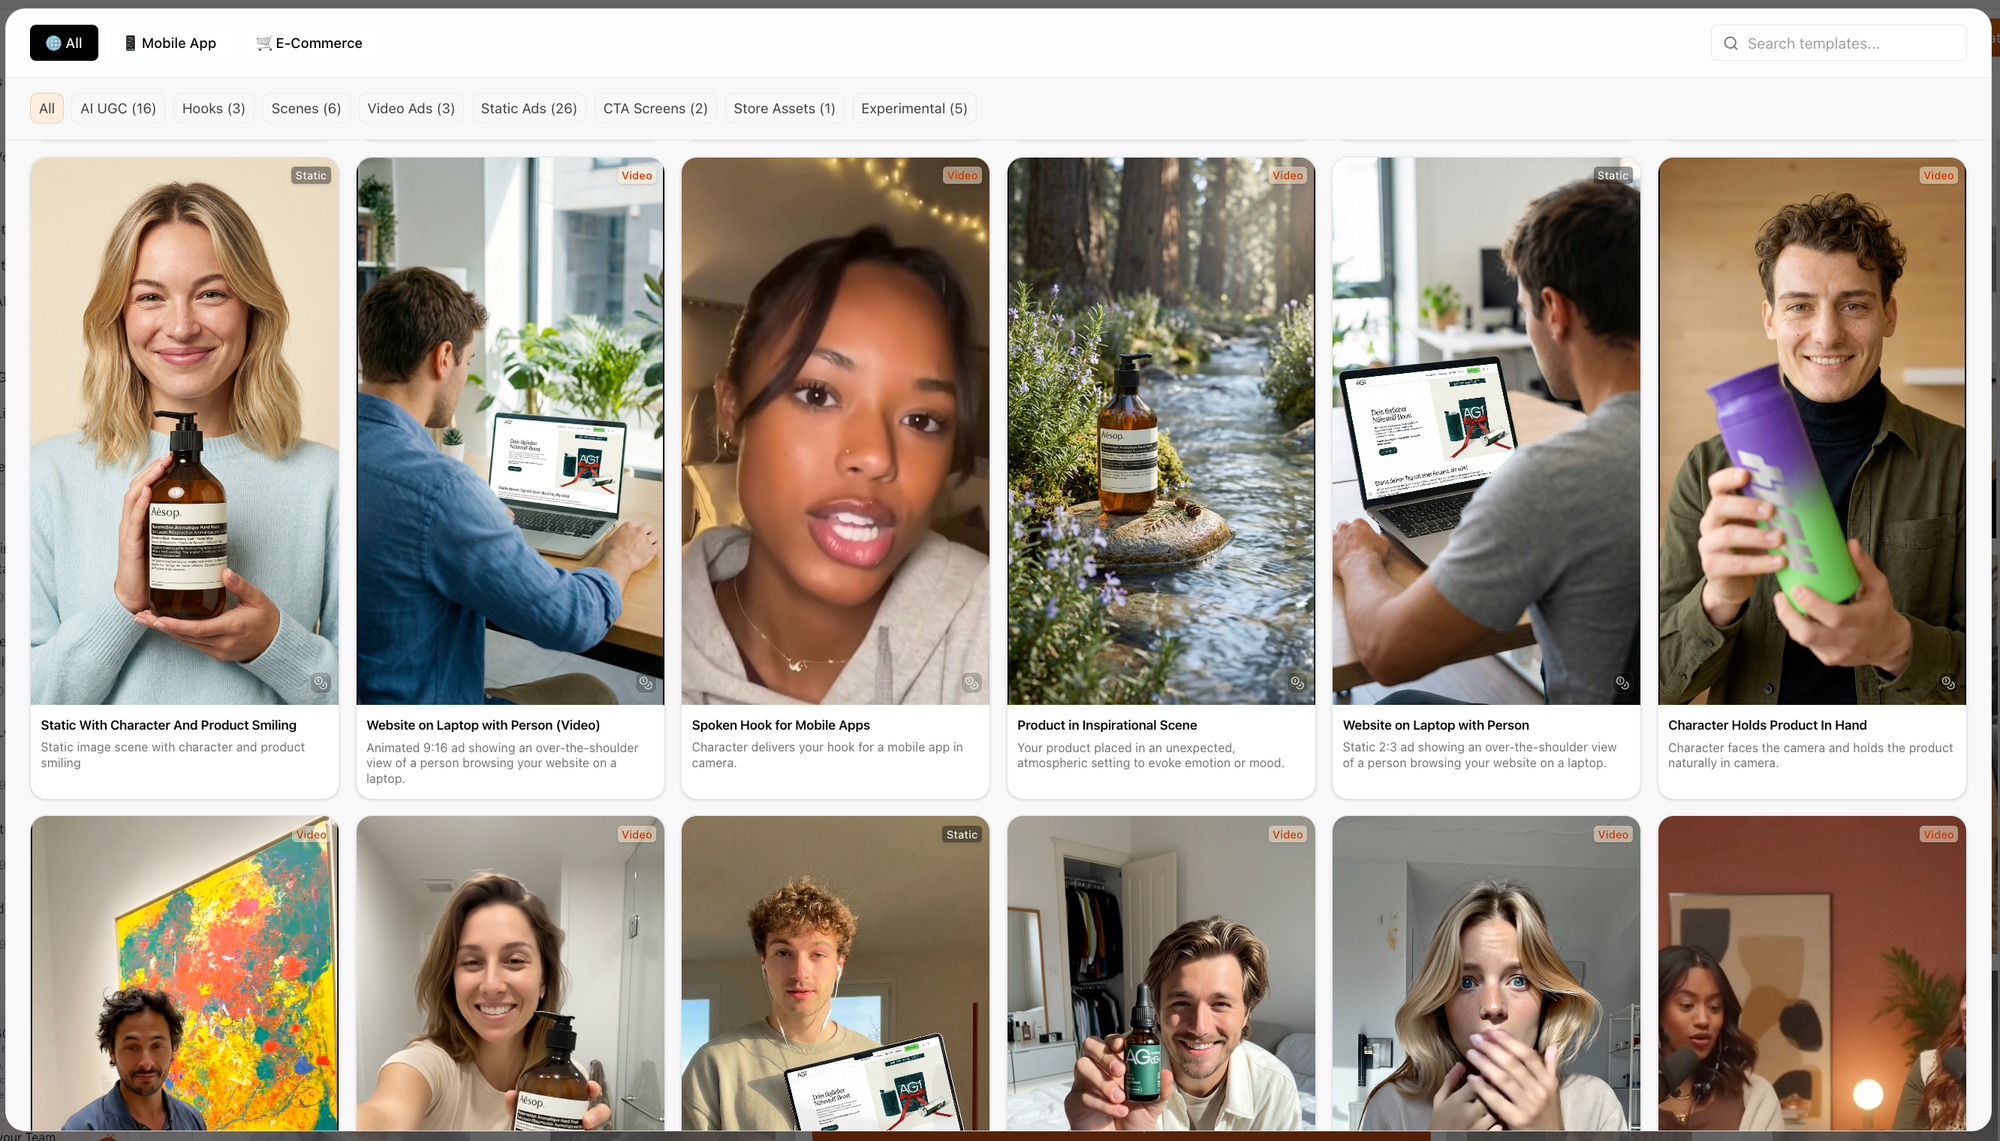Click link icon on Spoken Hook card
Viewport: 2000px width, 1141px height.
tap(971, 683)
